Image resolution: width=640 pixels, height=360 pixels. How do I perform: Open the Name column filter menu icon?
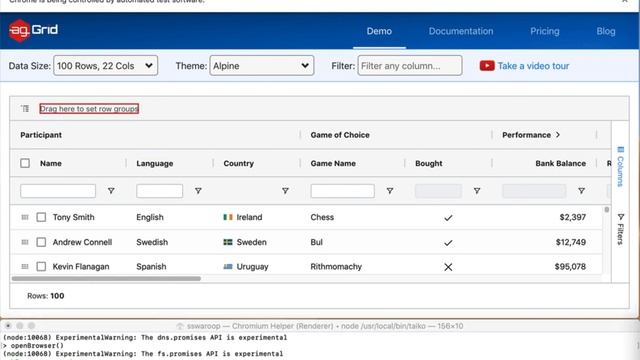tap(111, 191)
